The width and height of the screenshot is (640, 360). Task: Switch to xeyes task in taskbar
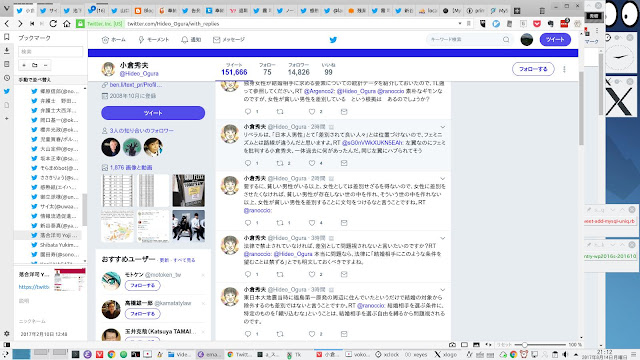click(x=416, y=354)
